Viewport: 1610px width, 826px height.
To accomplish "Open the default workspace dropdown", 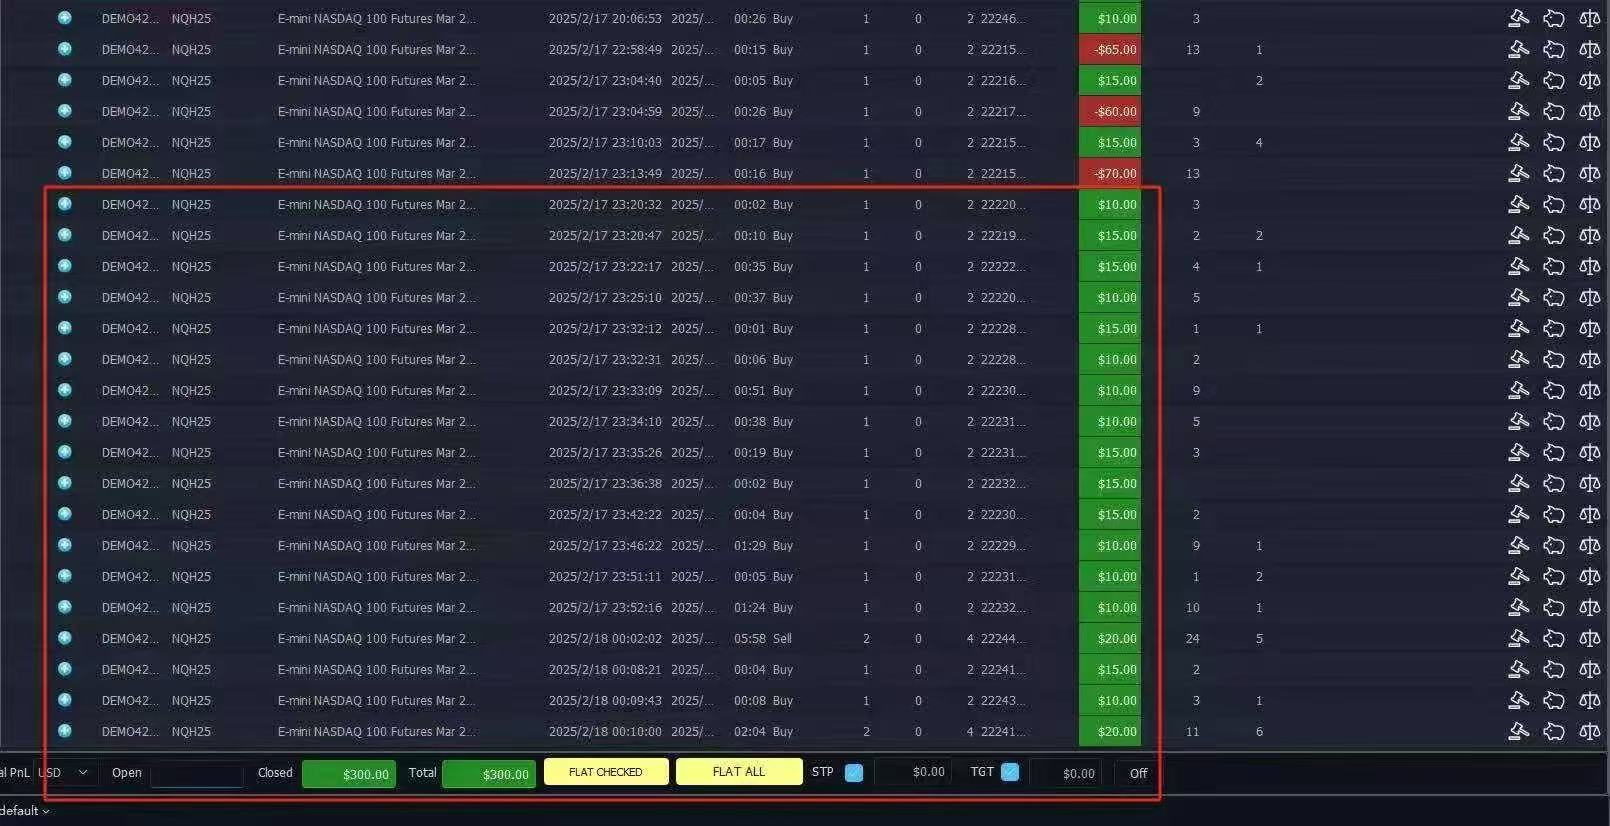I will pyautogui.click(x=24, y=810).
